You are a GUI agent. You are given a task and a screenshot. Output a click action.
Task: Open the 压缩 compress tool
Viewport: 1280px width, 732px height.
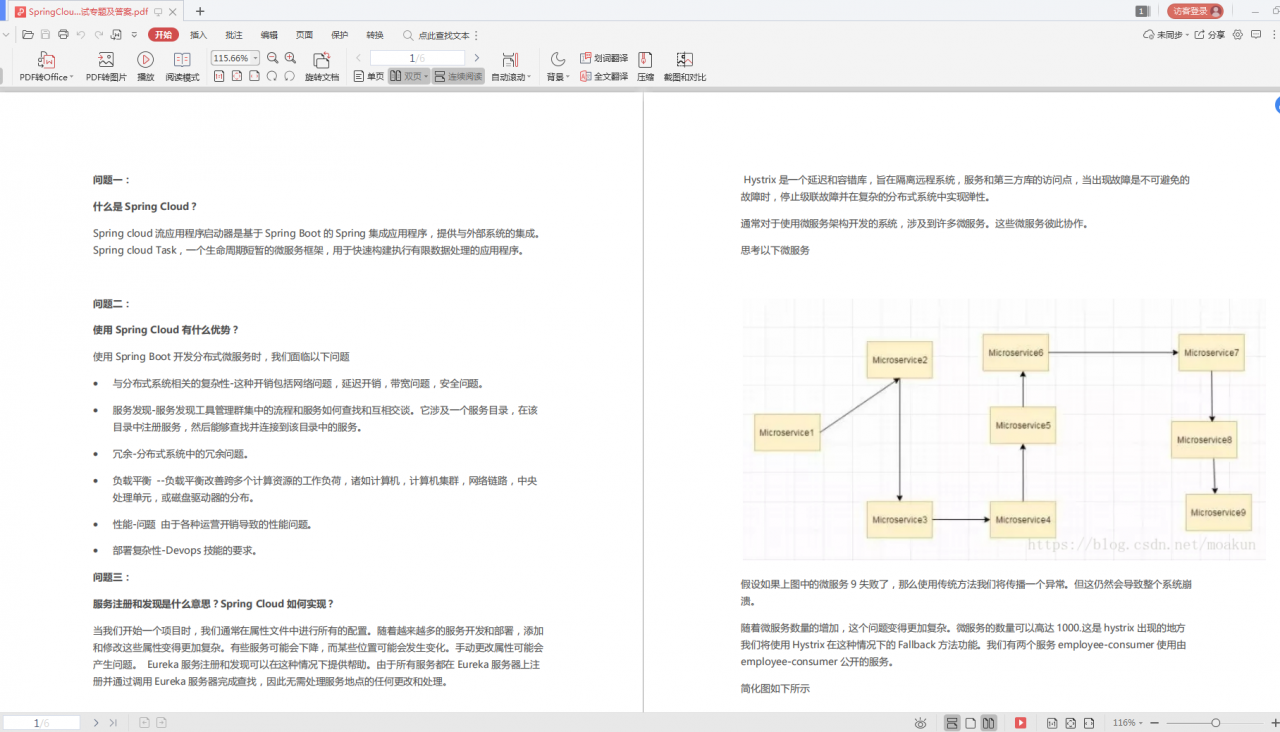[645, 65]
